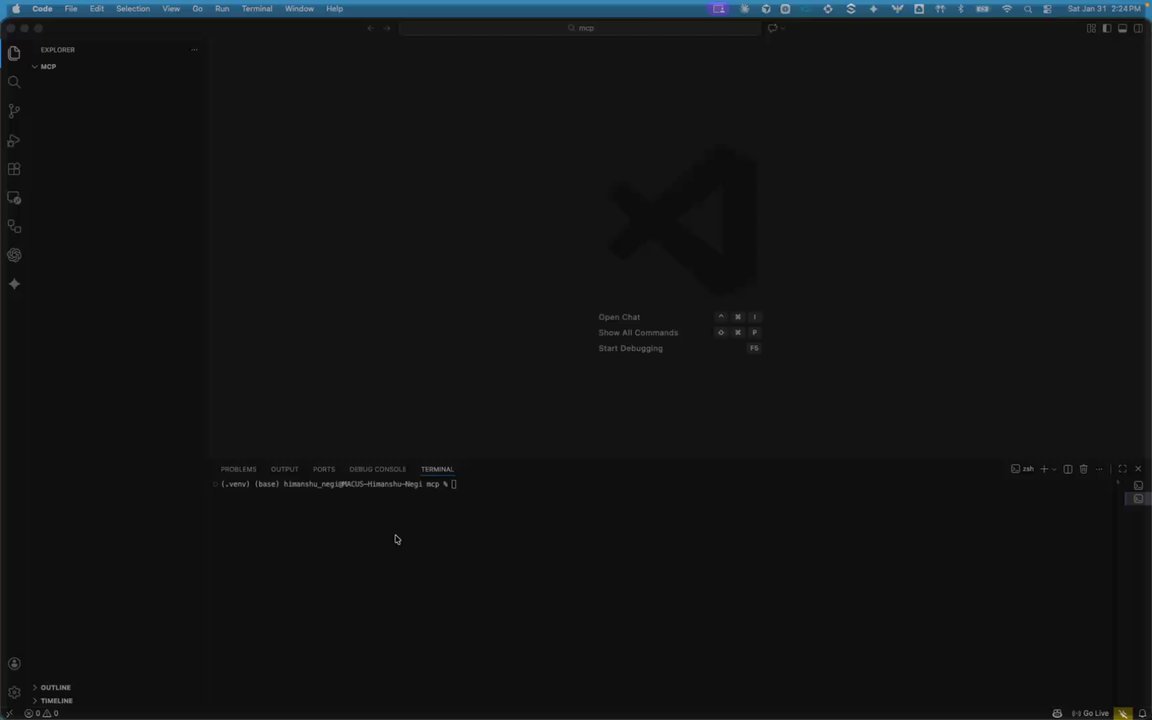Open the Selection menu

tap(133, 9)
